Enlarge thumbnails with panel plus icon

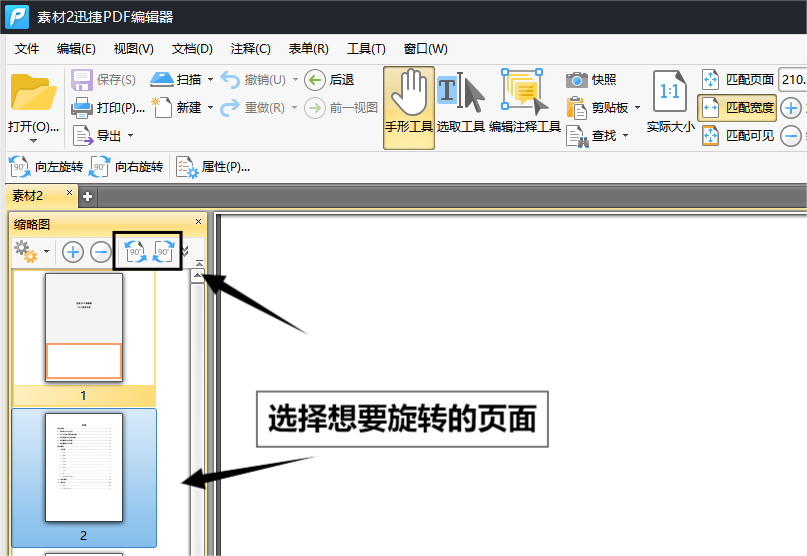pos(73,252)
